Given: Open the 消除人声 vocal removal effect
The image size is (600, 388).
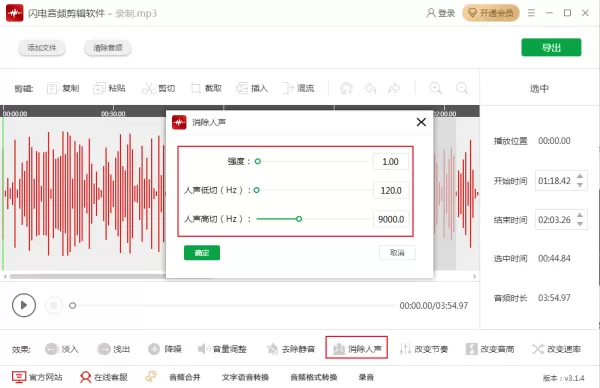Looking at the screenshot, I should [x=357, y=347].
